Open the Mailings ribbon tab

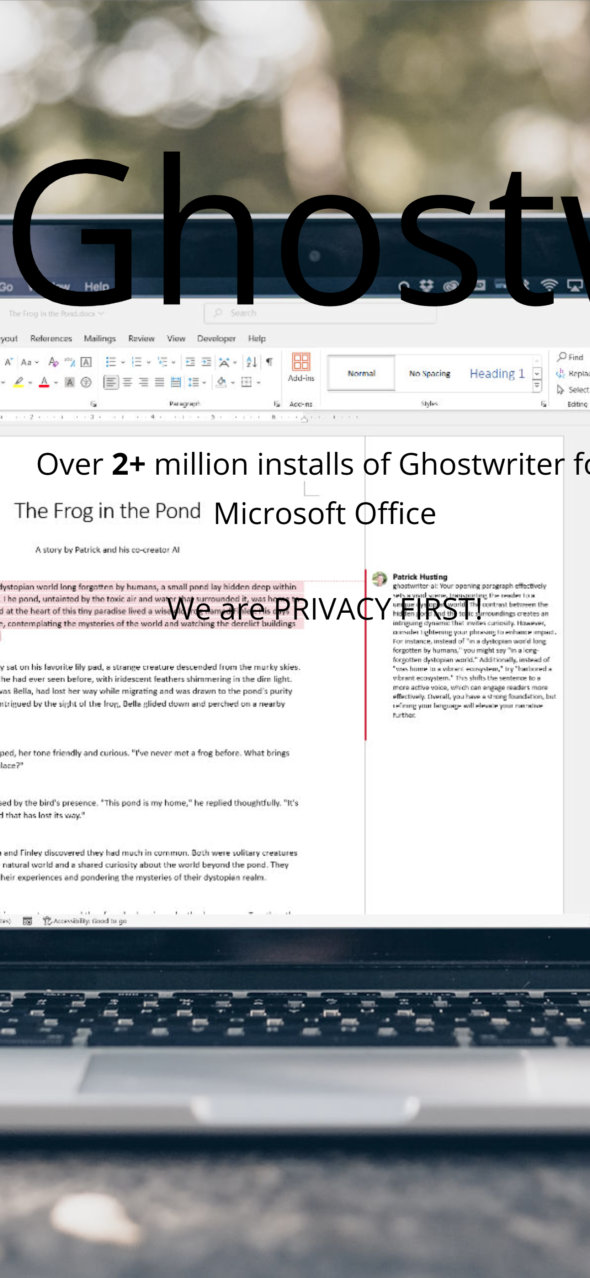[99, 338]
